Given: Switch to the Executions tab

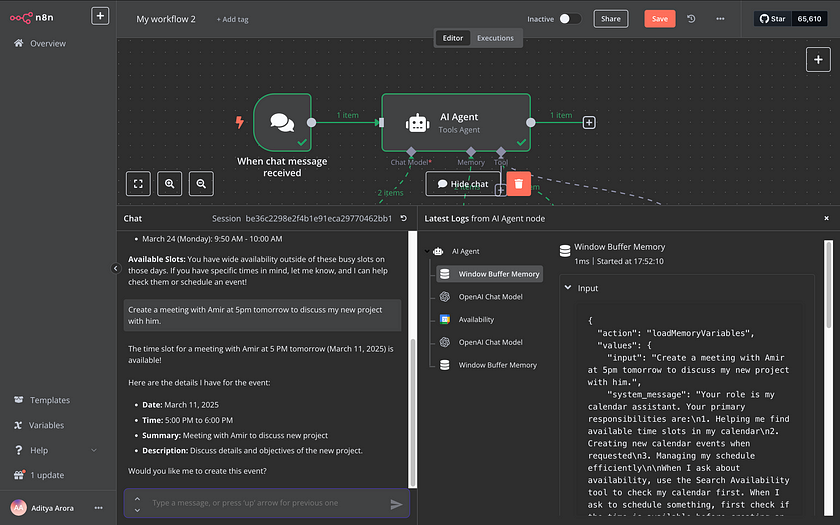Looking at the screenshot, I should [x=495, y=38].
